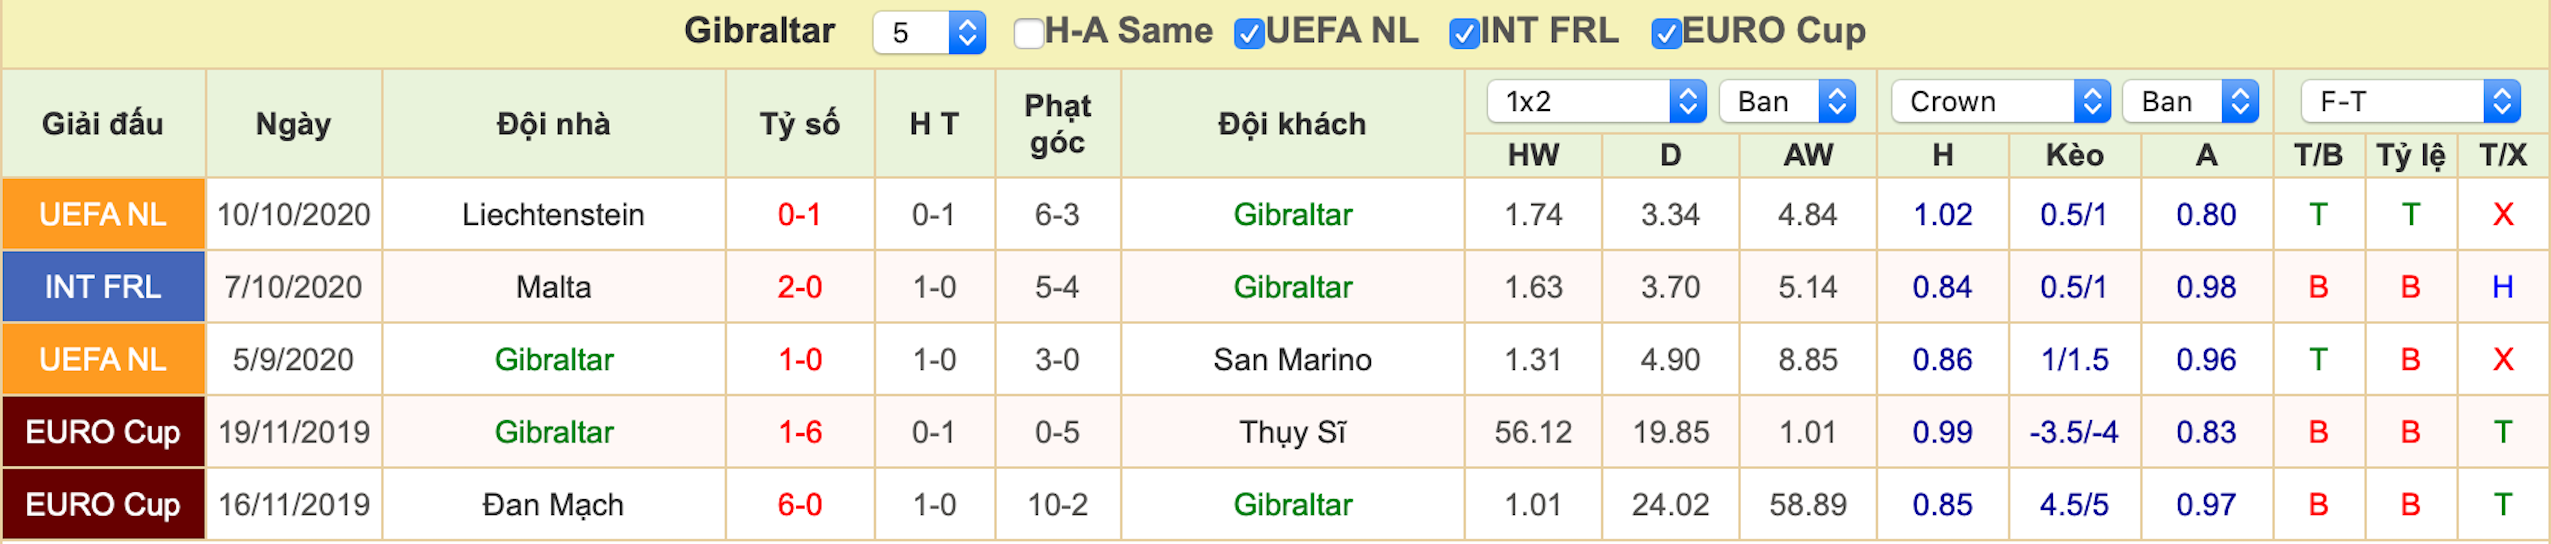Open the match count dropdown showing 5
Screen dimensions: 2551x544
pos(929,33)
